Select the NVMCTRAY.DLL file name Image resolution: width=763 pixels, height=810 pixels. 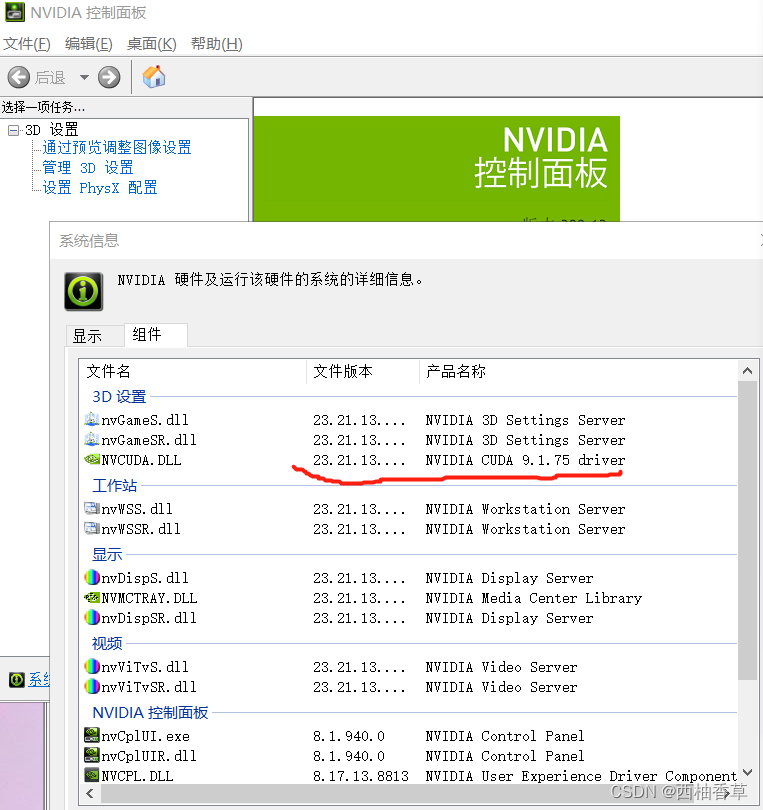click(149, 598)
